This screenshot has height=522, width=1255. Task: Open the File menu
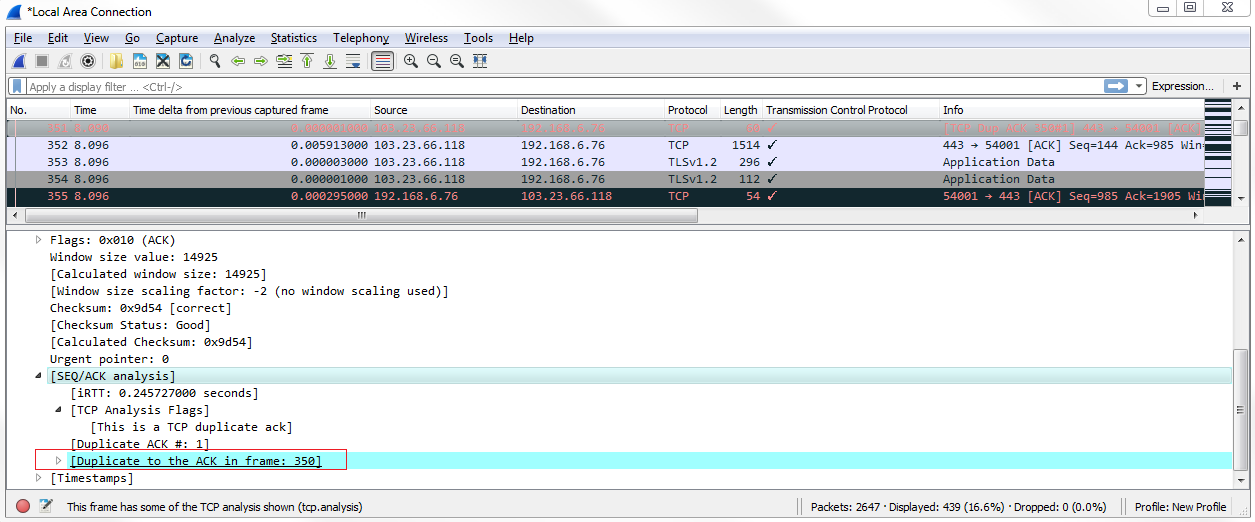click(x=23, y=38)
